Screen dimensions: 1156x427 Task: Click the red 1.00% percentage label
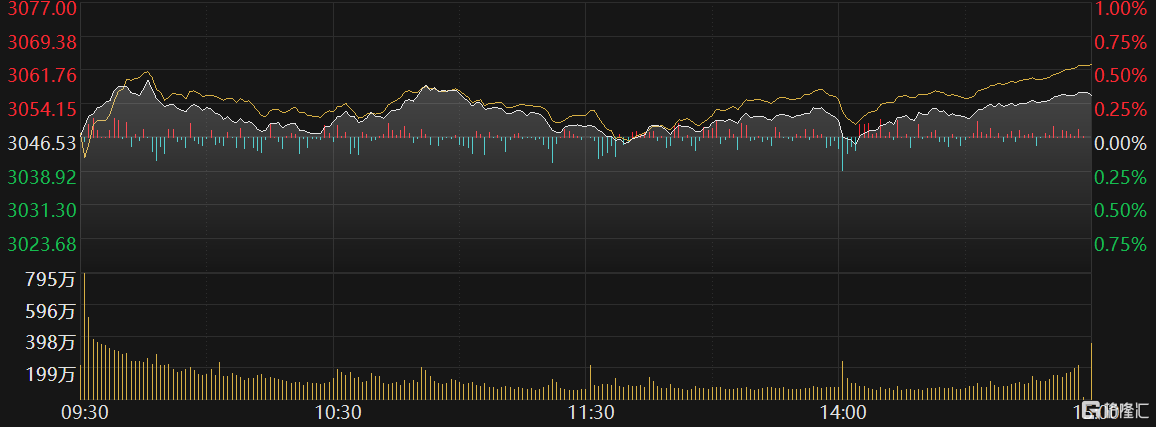coord(1121,9)
